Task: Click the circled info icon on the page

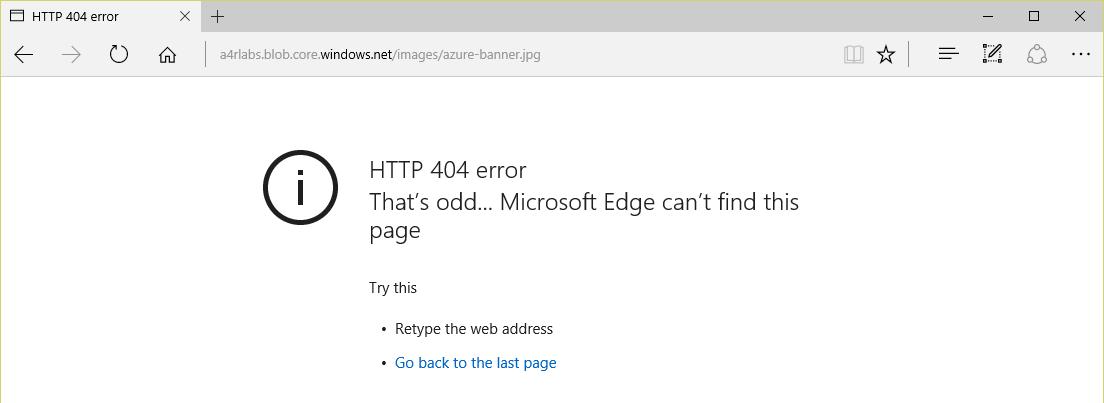Action: tap(298, 187)
